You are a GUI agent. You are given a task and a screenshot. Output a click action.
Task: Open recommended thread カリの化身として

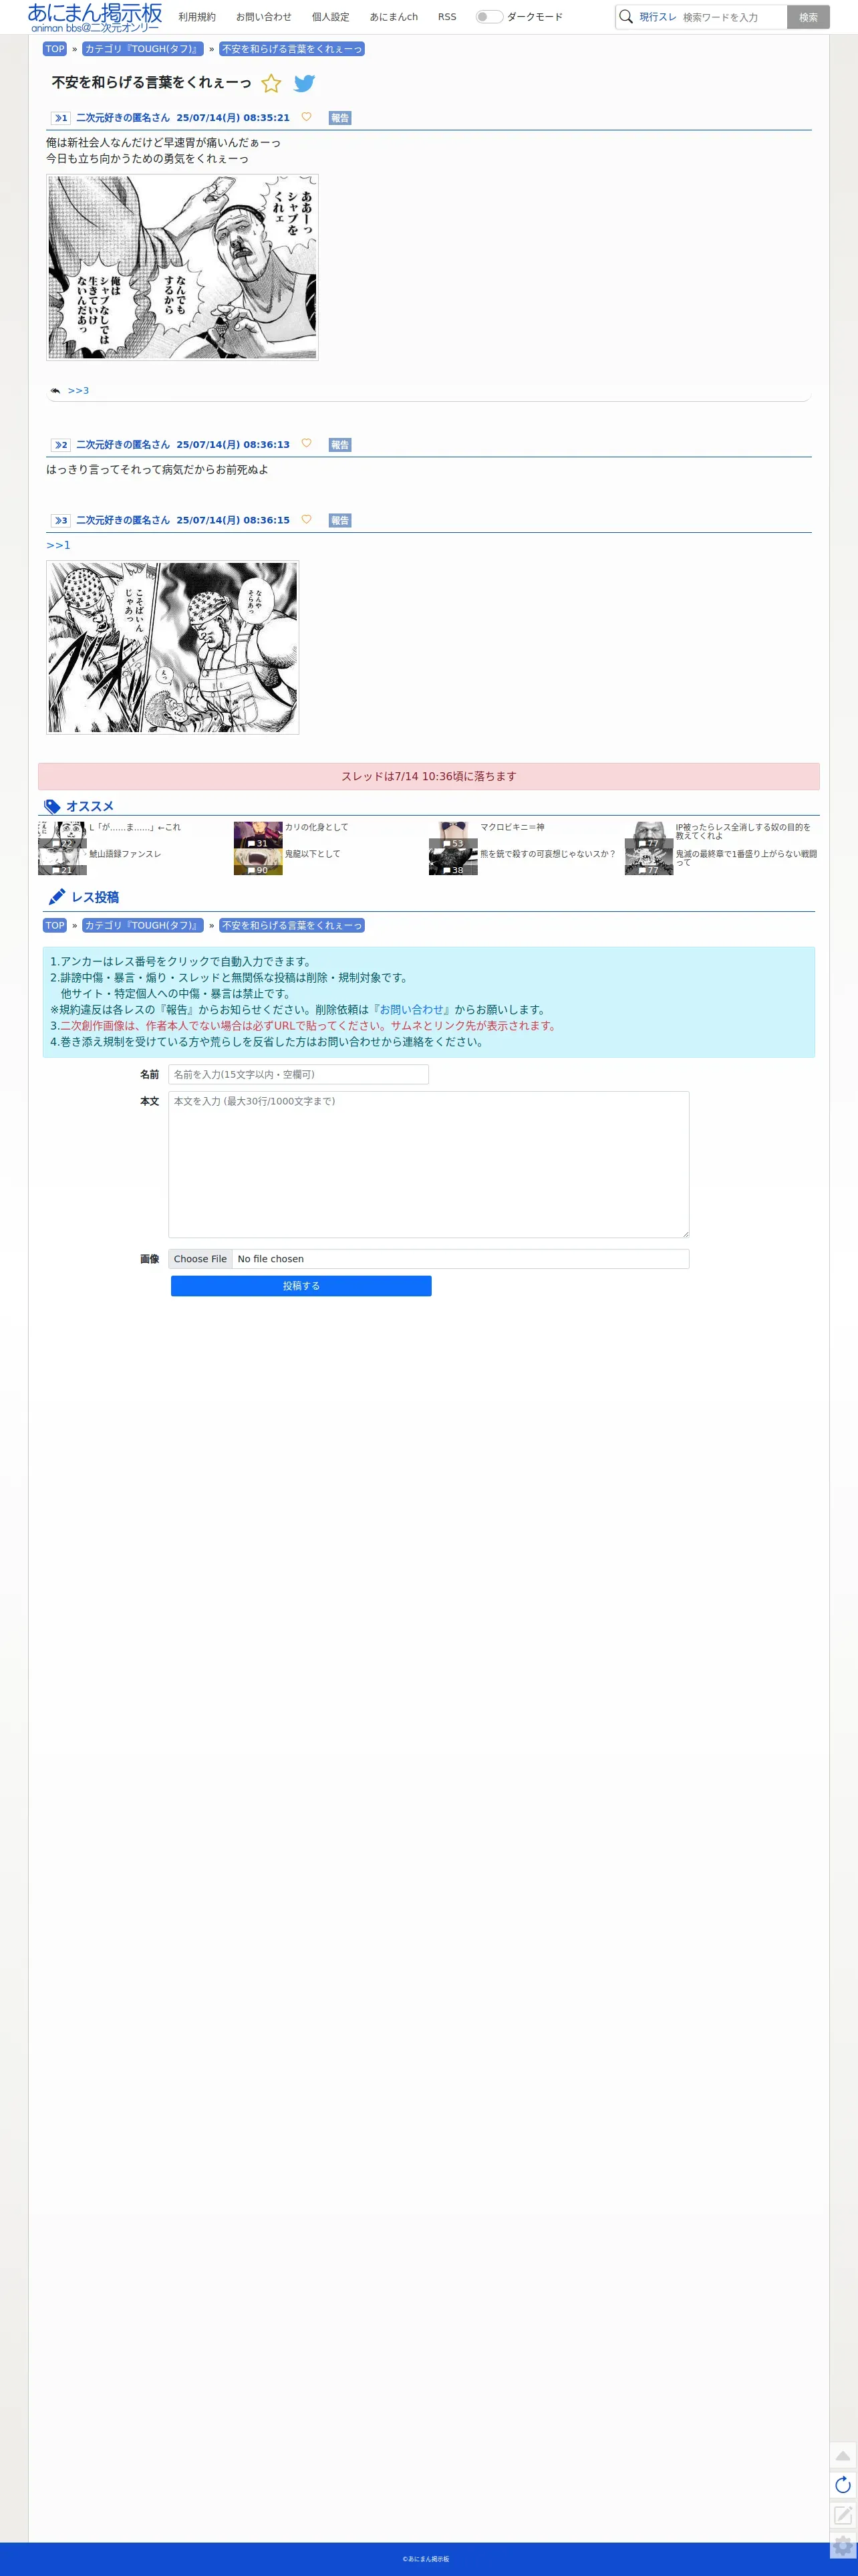pyautogui.click(x=317, y=827)
